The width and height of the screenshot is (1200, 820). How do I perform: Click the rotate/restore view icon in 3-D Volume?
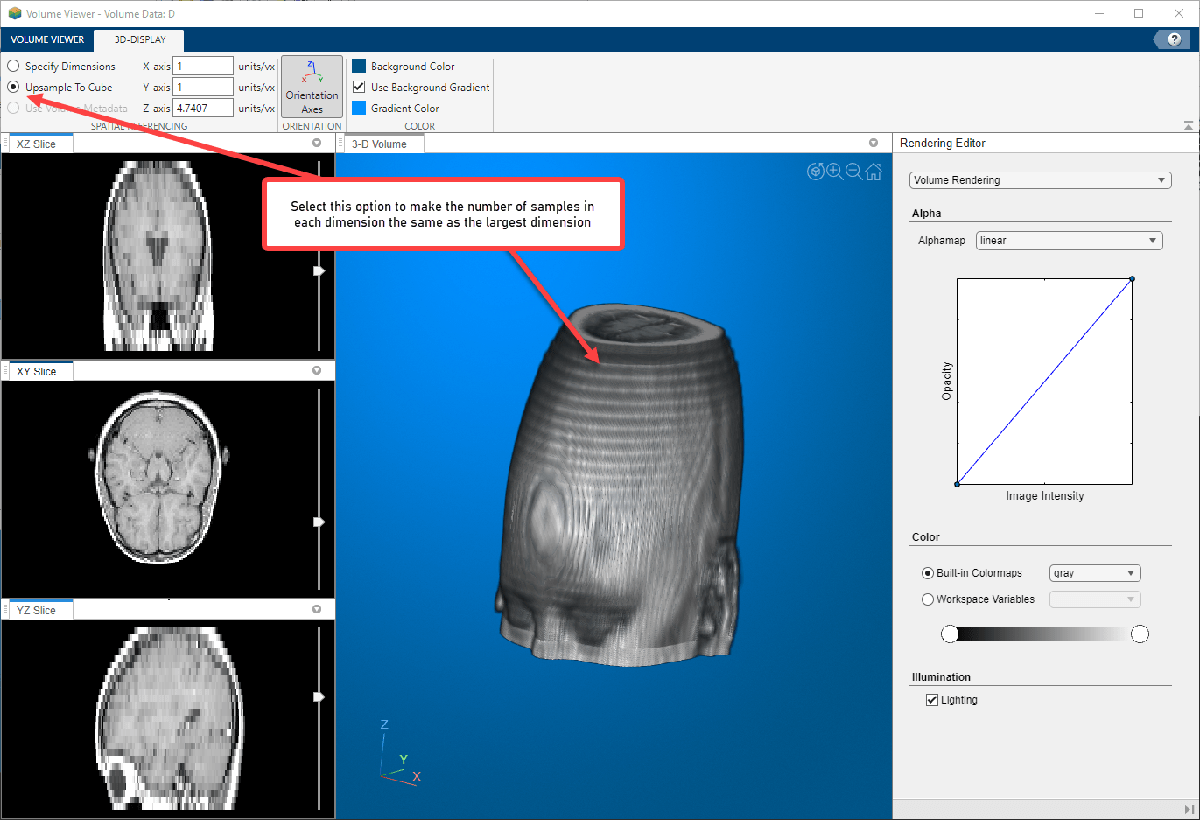pos(815,171)
